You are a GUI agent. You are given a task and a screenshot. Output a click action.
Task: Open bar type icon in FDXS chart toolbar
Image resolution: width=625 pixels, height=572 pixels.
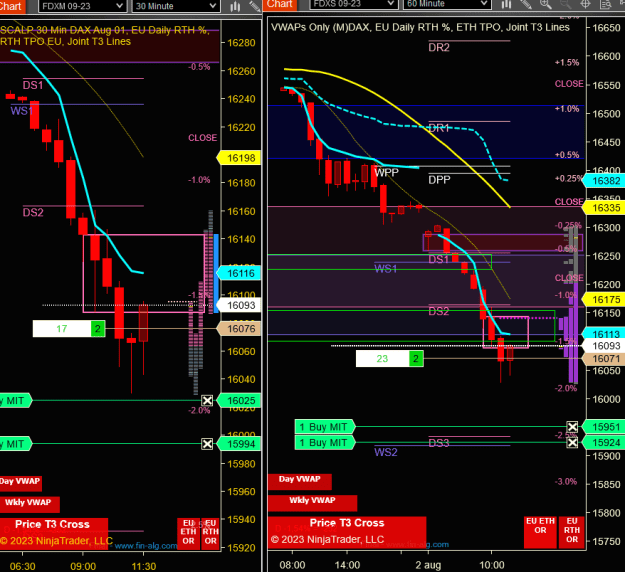point(506,4)
